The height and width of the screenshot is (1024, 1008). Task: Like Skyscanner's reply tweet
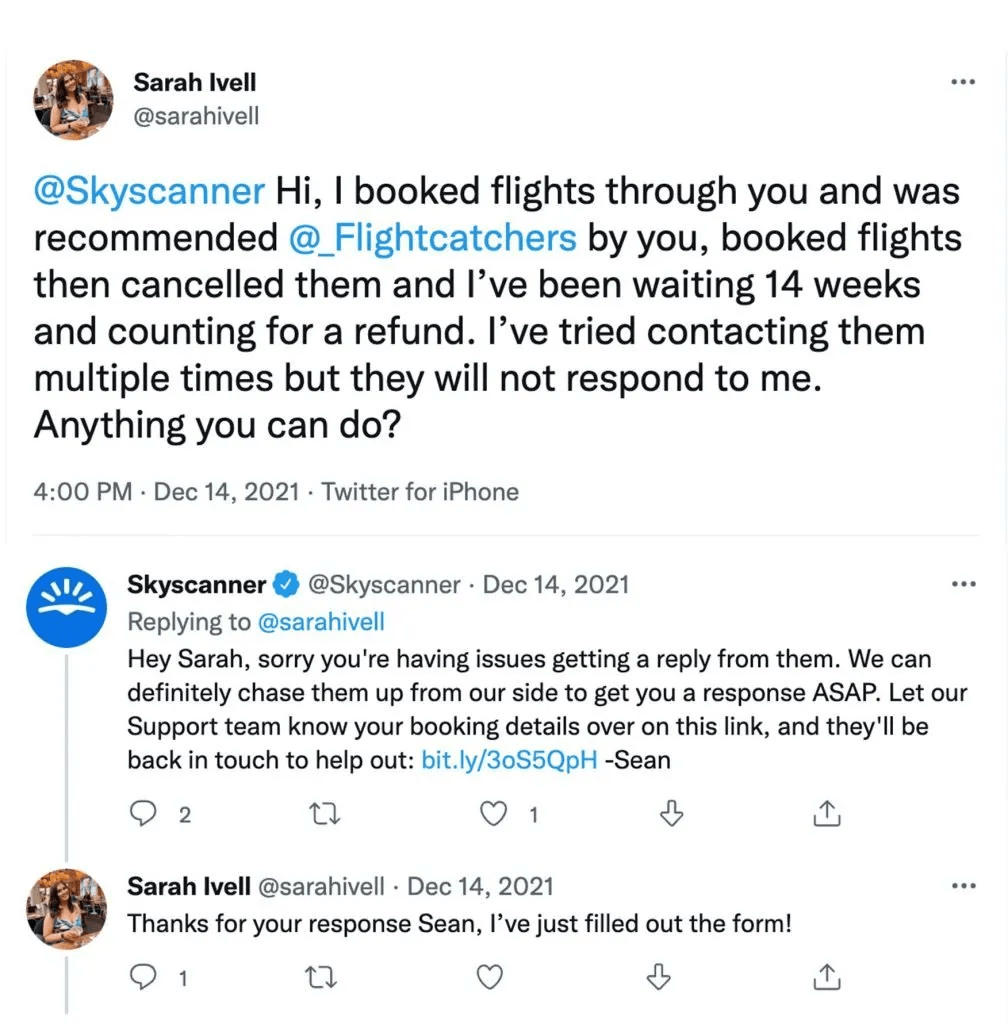click(x=493, y=814)
